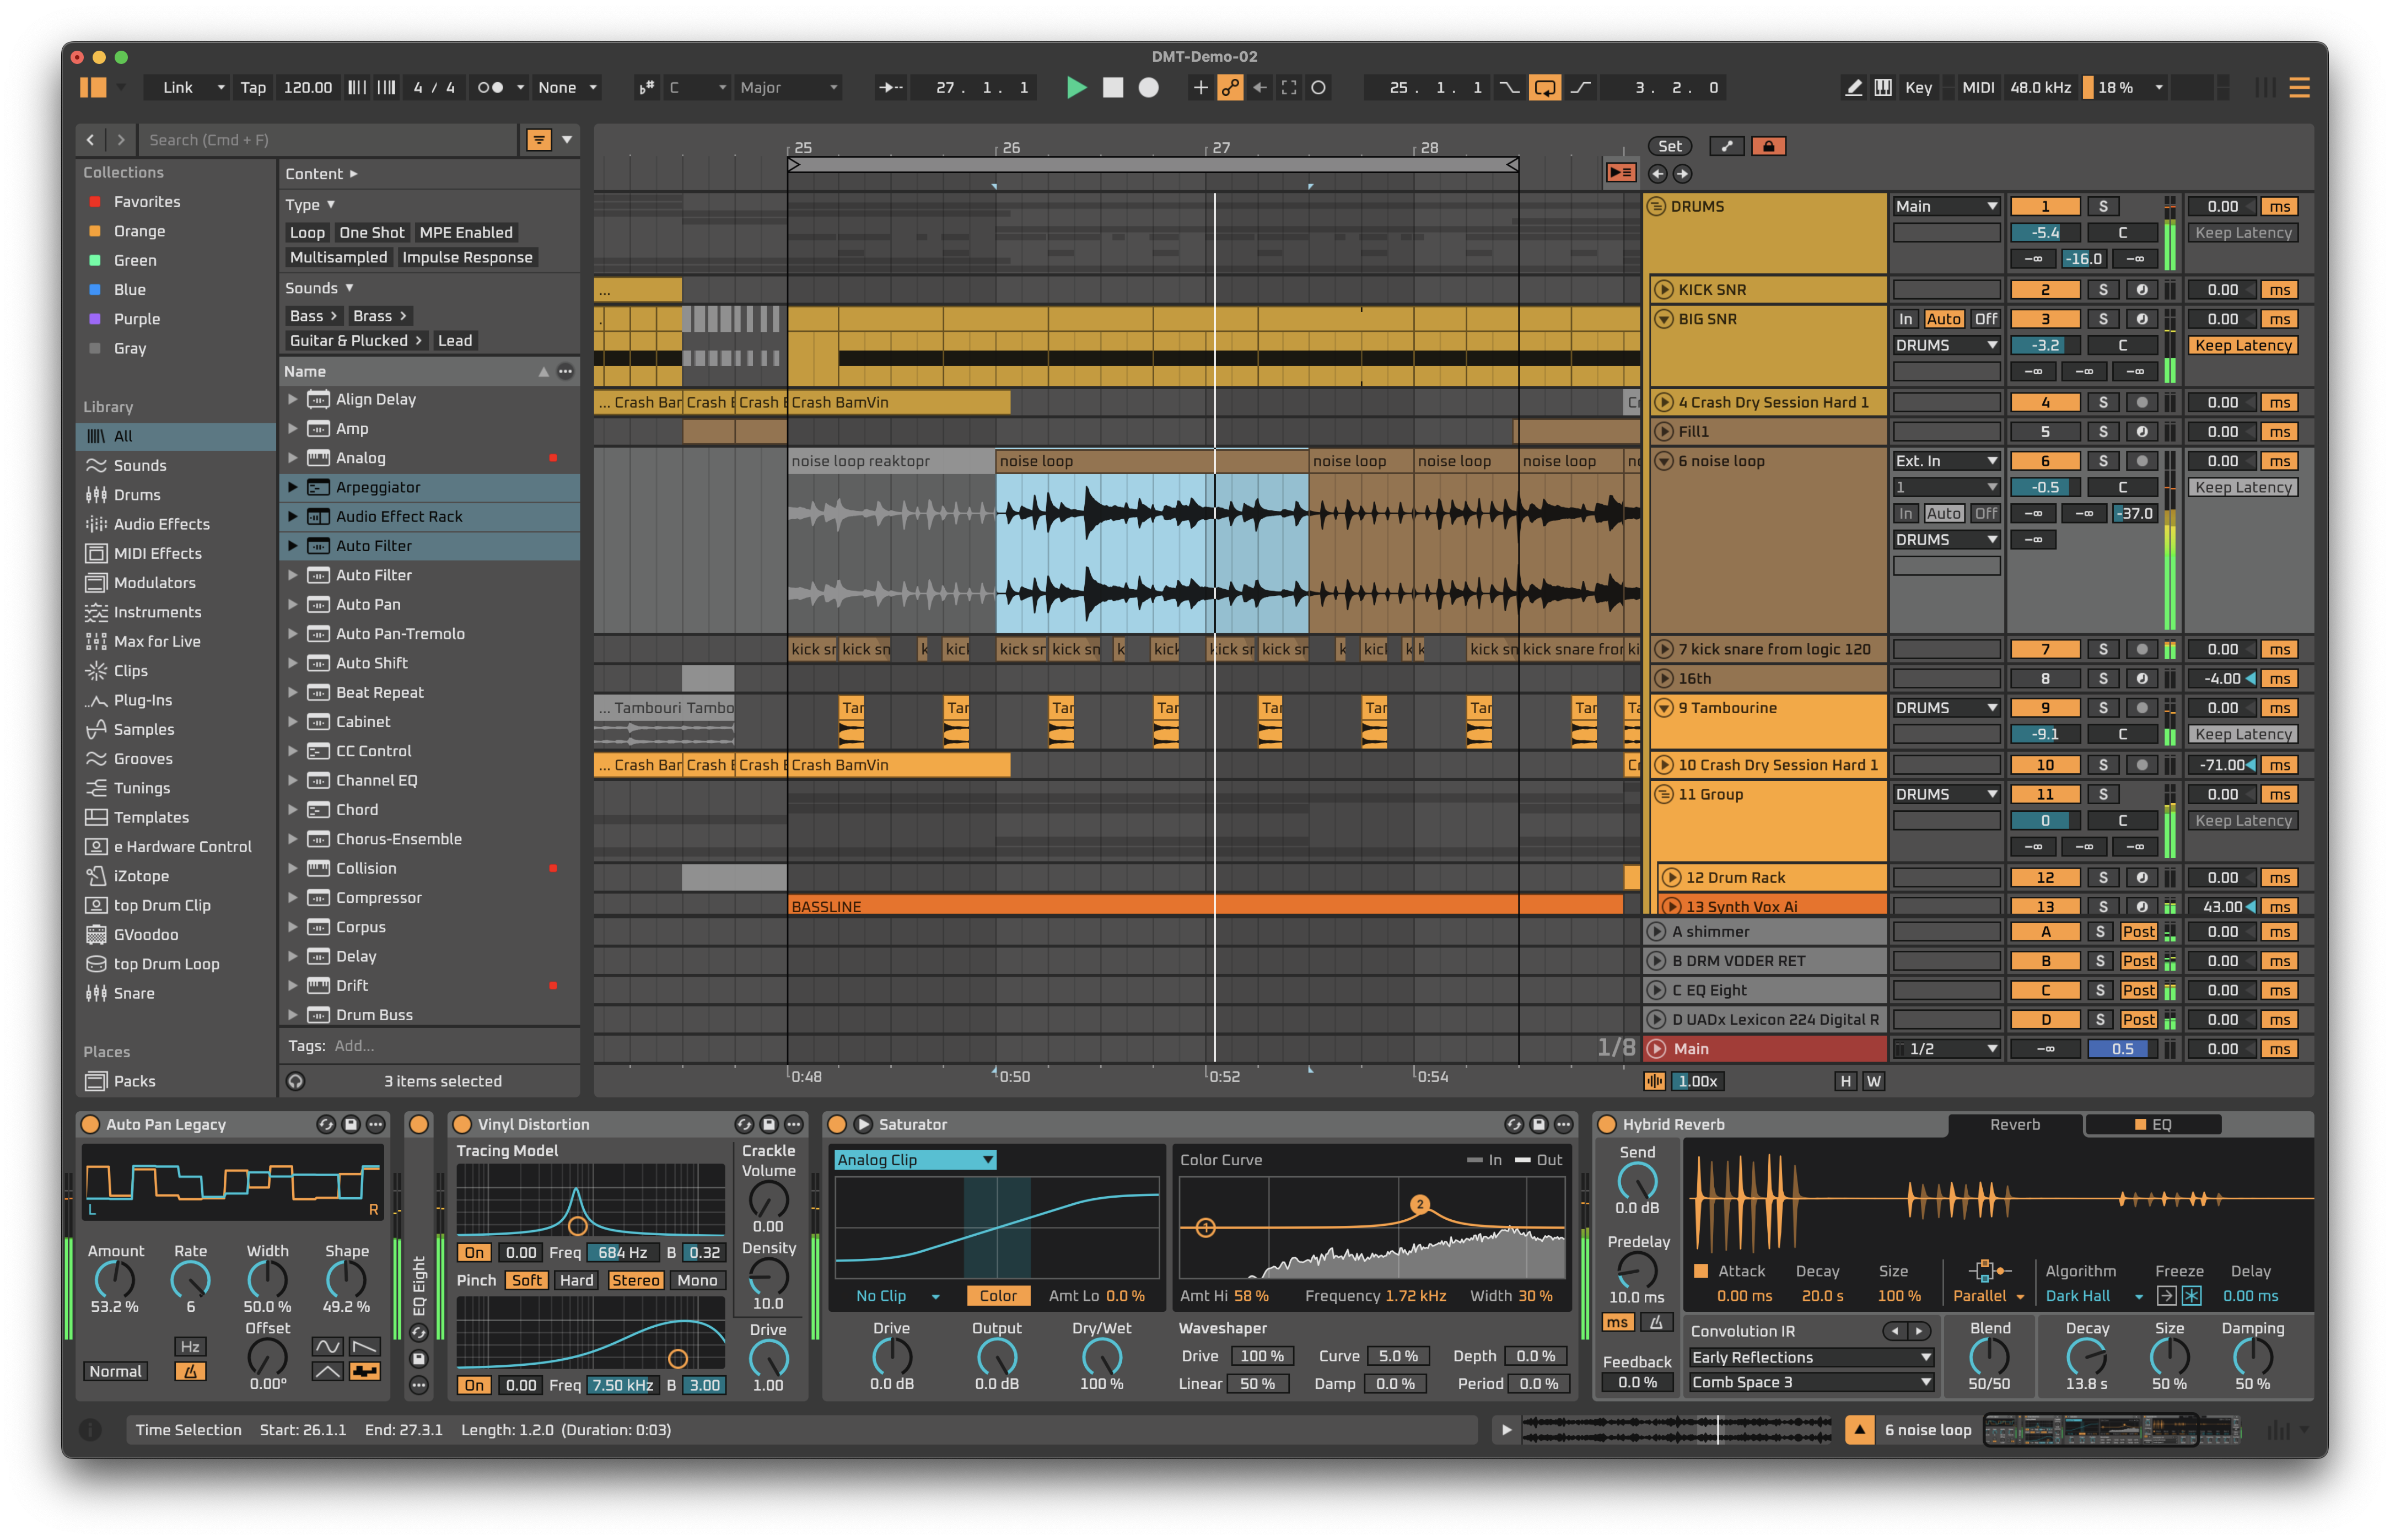Viewport: 2390px width, 1540px height.
Task: Open the Instruments library category
Action: click(x=157, y=612)
